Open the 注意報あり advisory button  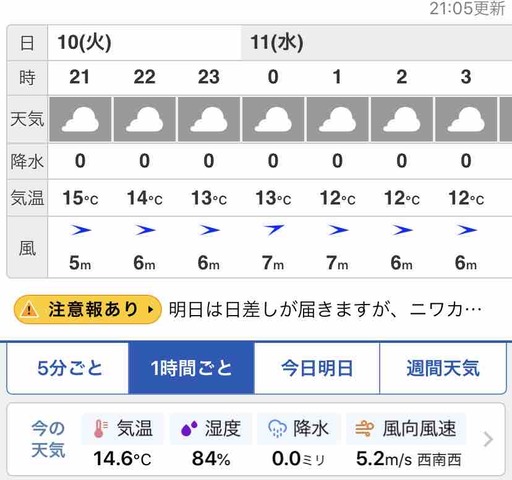88,309
